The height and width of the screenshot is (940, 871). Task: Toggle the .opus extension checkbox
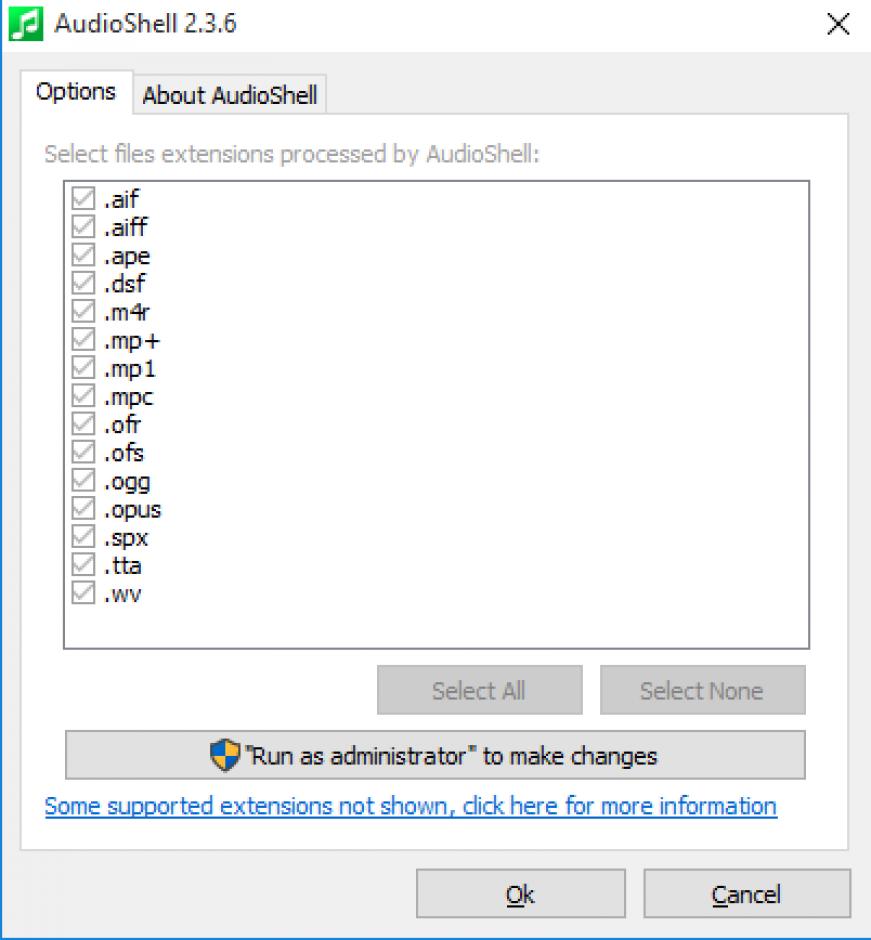coord(83,509)
